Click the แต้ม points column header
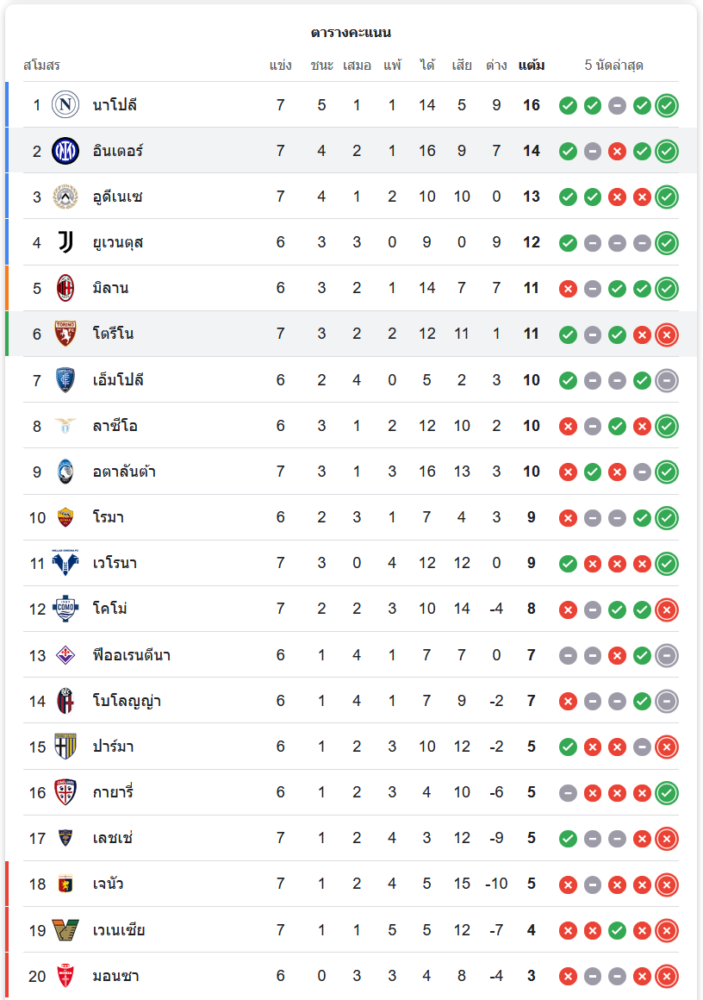Screen dimensions: 703x1000 [531, 66]
